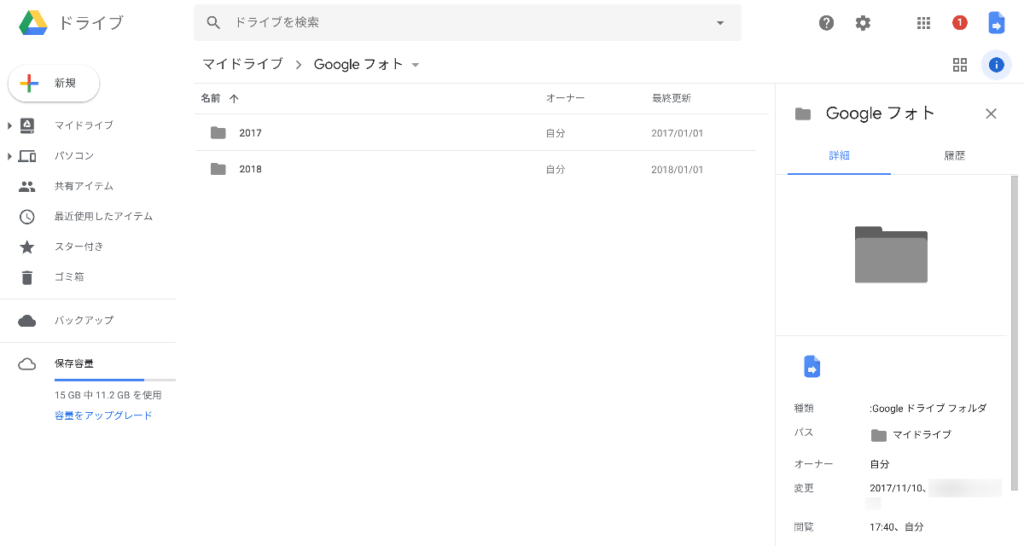This screenshot has width=1024, height=546.
Task: Click the storage usage progress bar
Action: pos(115,379)
